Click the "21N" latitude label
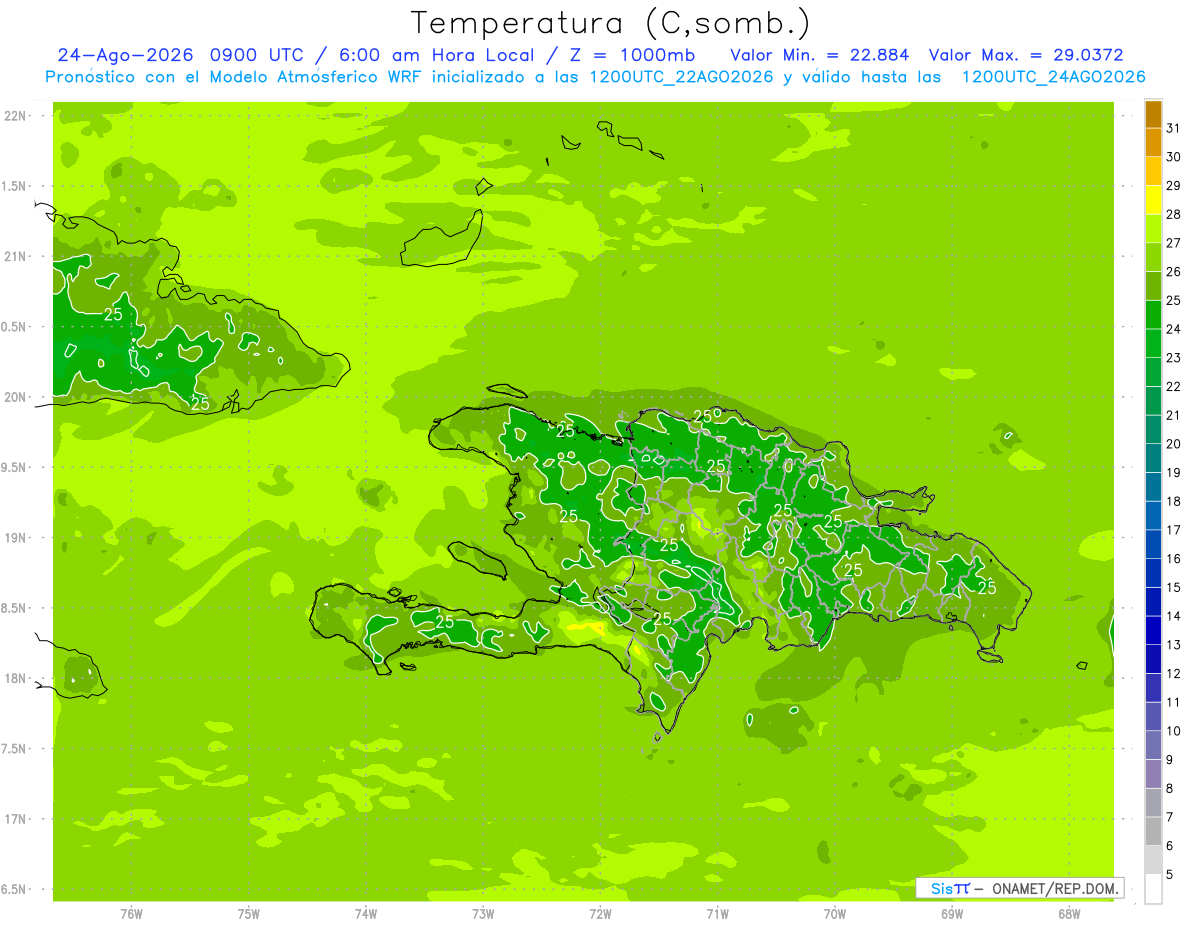This screenshot has height=927, width=1200. tap(15, 256)
